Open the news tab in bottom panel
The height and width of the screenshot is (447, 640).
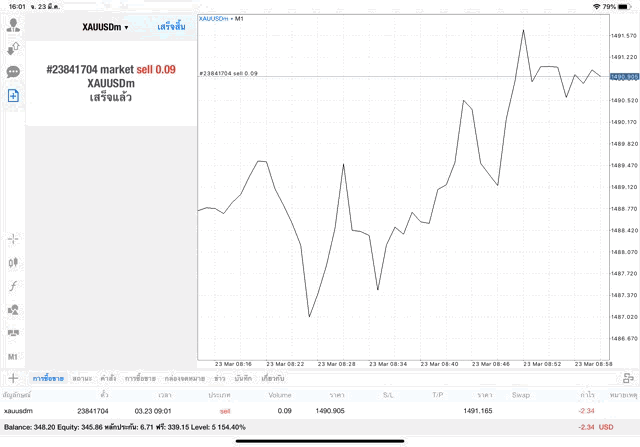pyautogui.click(x=219, y=379)
